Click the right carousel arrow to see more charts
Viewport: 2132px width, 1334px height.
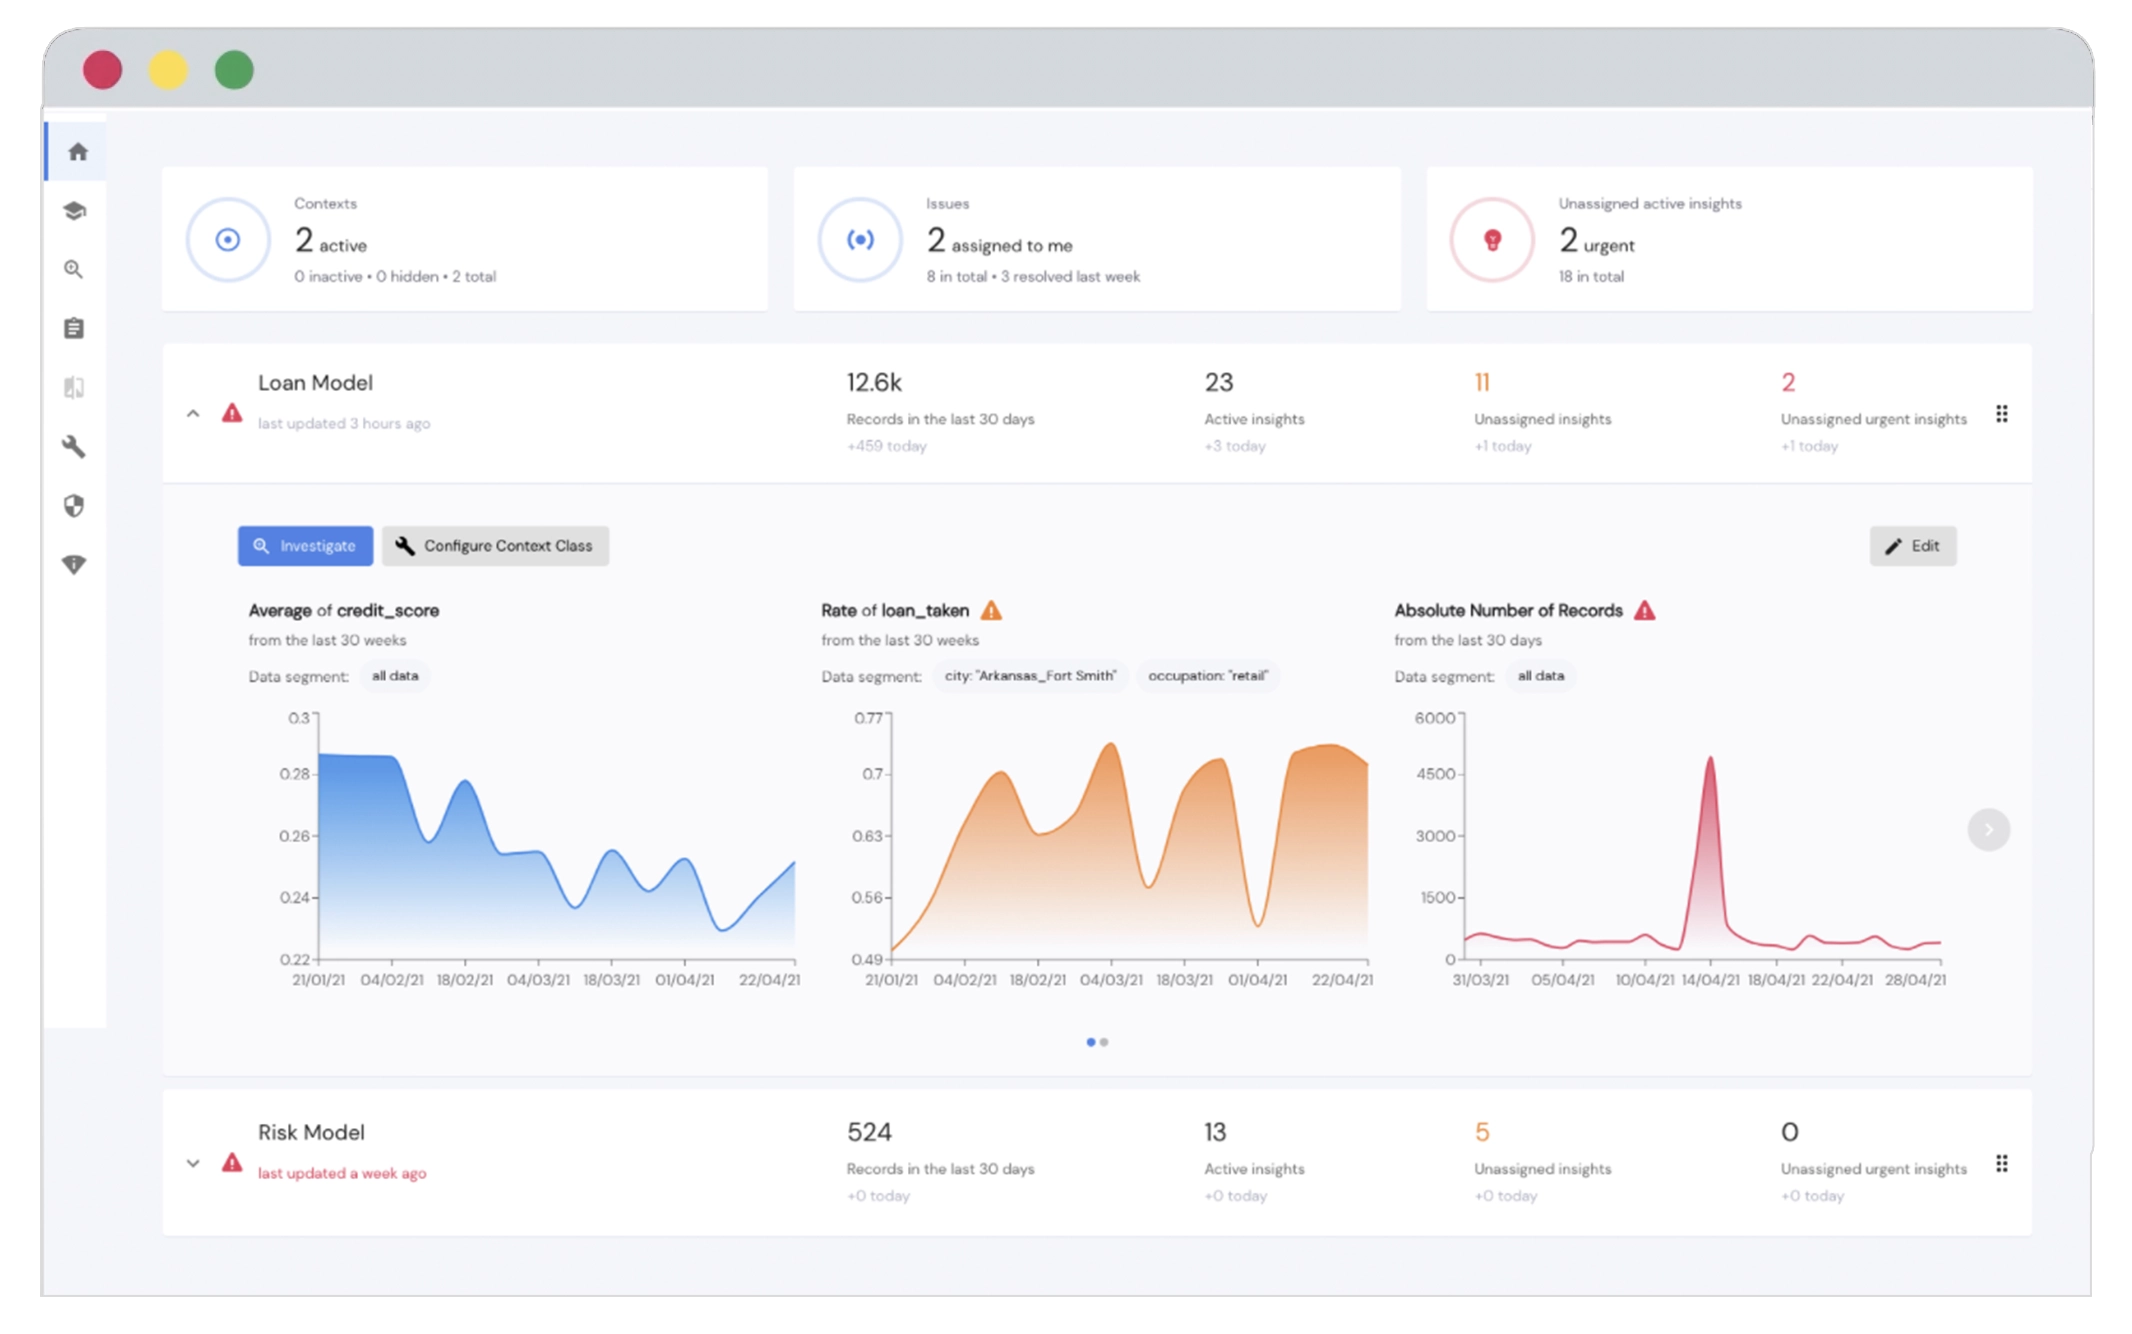coord(1991,831)
